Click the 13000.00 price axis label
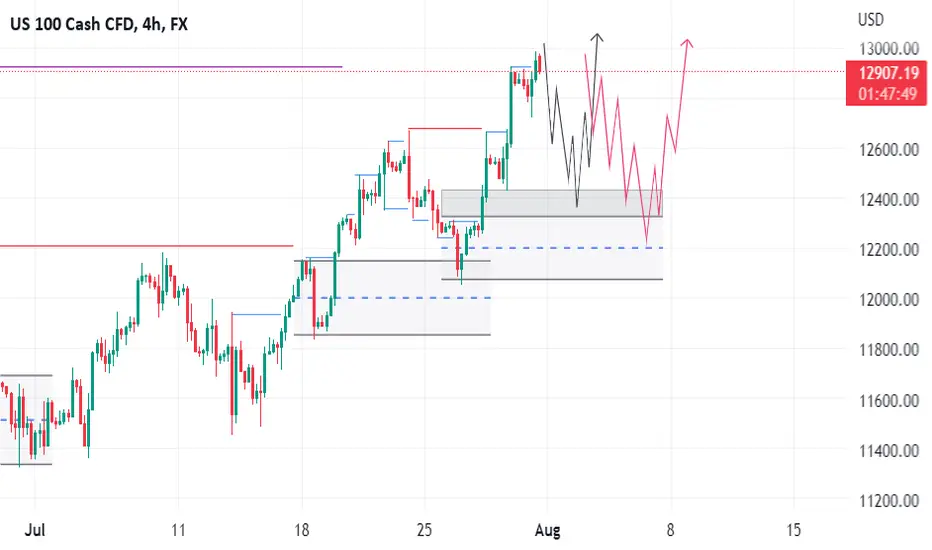The height and width of the screenshot is (550, 932). pos(889,49)
